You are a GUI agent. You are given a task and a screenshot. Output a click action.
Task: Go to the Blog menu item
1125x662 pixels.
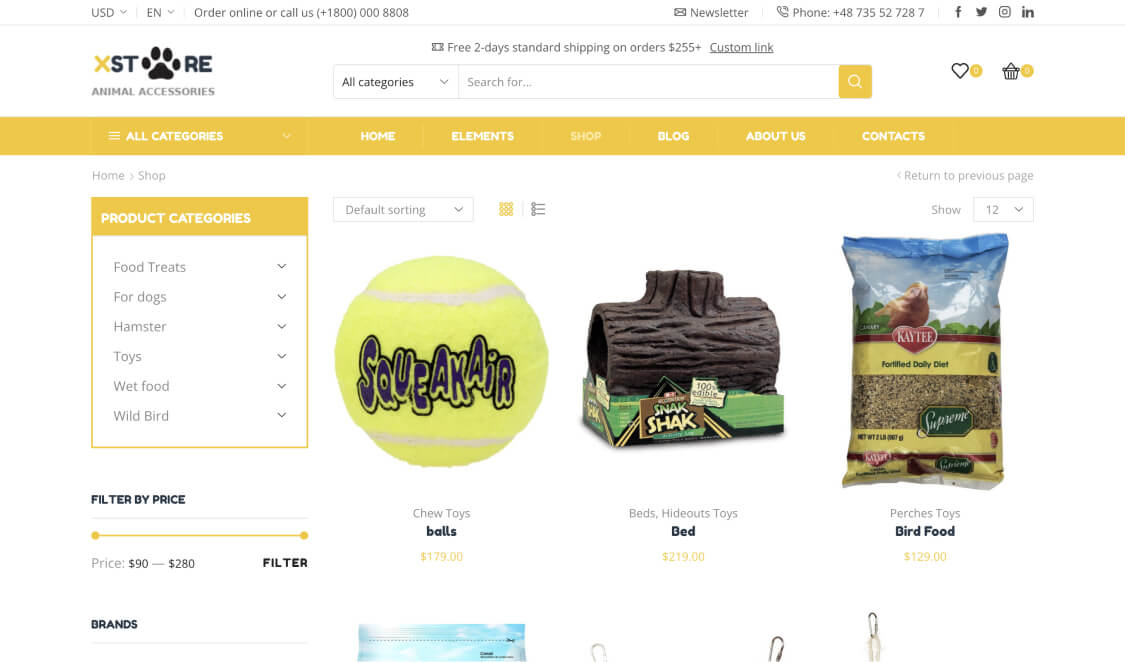click(673, 136)
